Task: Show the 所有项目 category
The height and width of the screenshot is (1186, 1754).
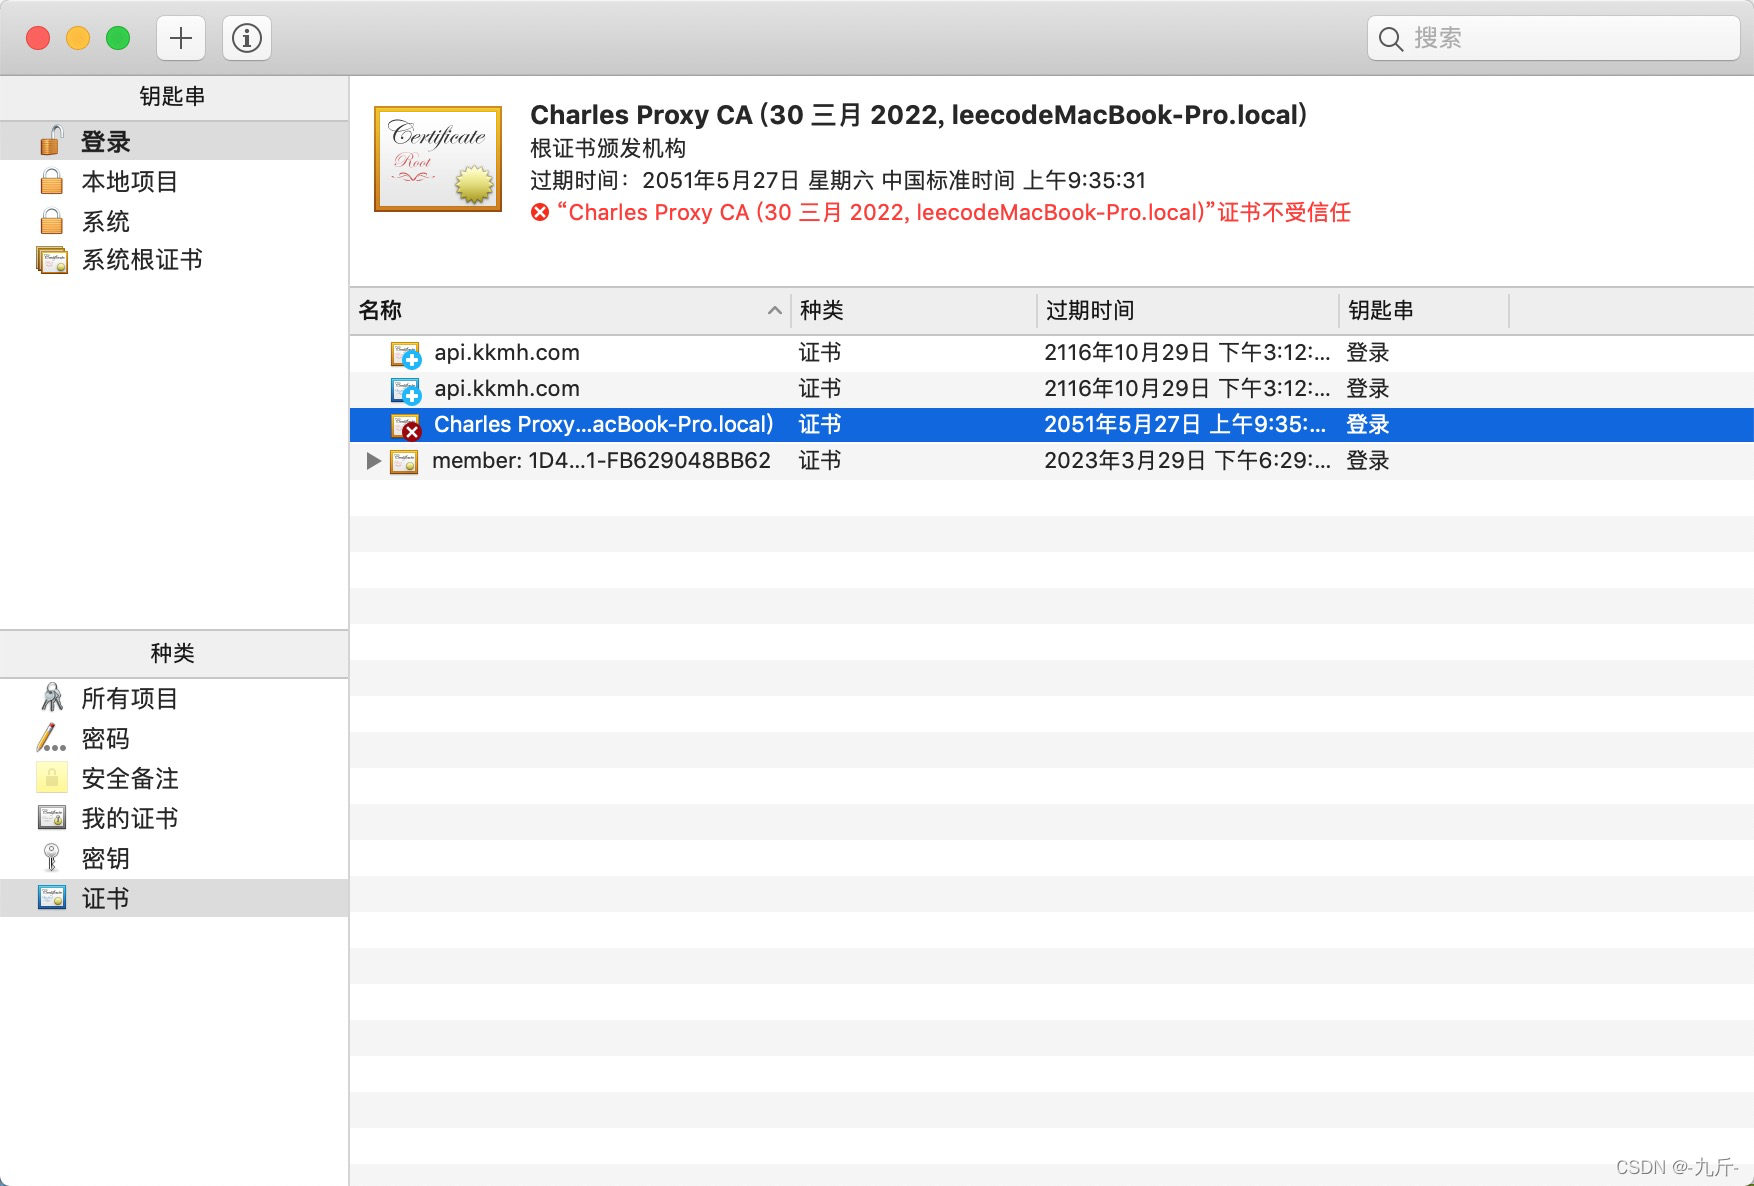Action: 174,698
